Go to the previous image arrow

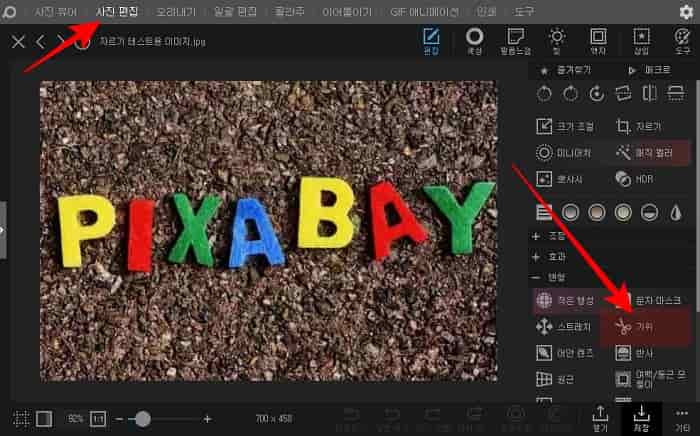pos(40,42)
